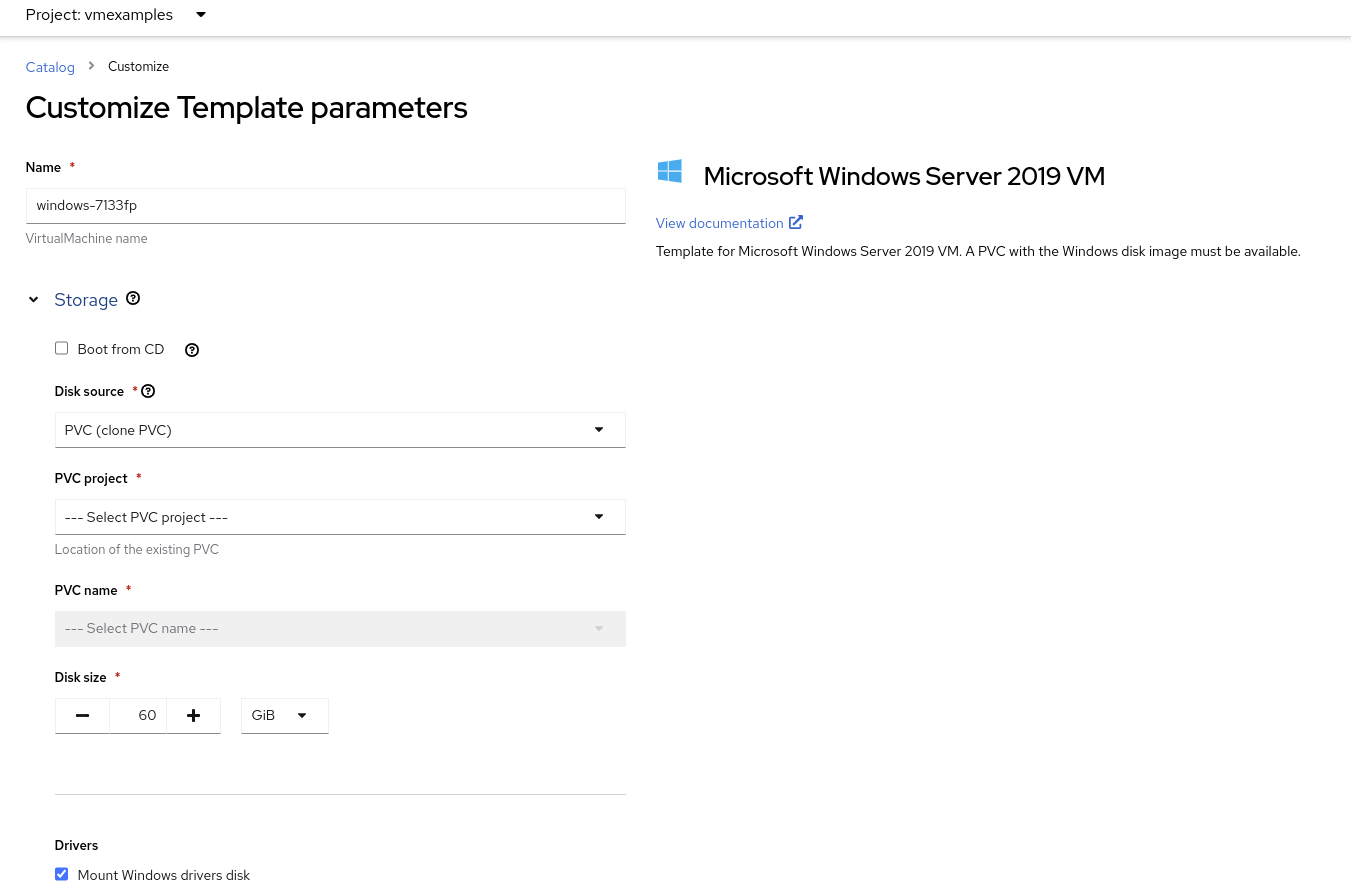Open the Project: vmexamples selector
Viewport: 1351px width, 892px height.
(x=113, y=15)
